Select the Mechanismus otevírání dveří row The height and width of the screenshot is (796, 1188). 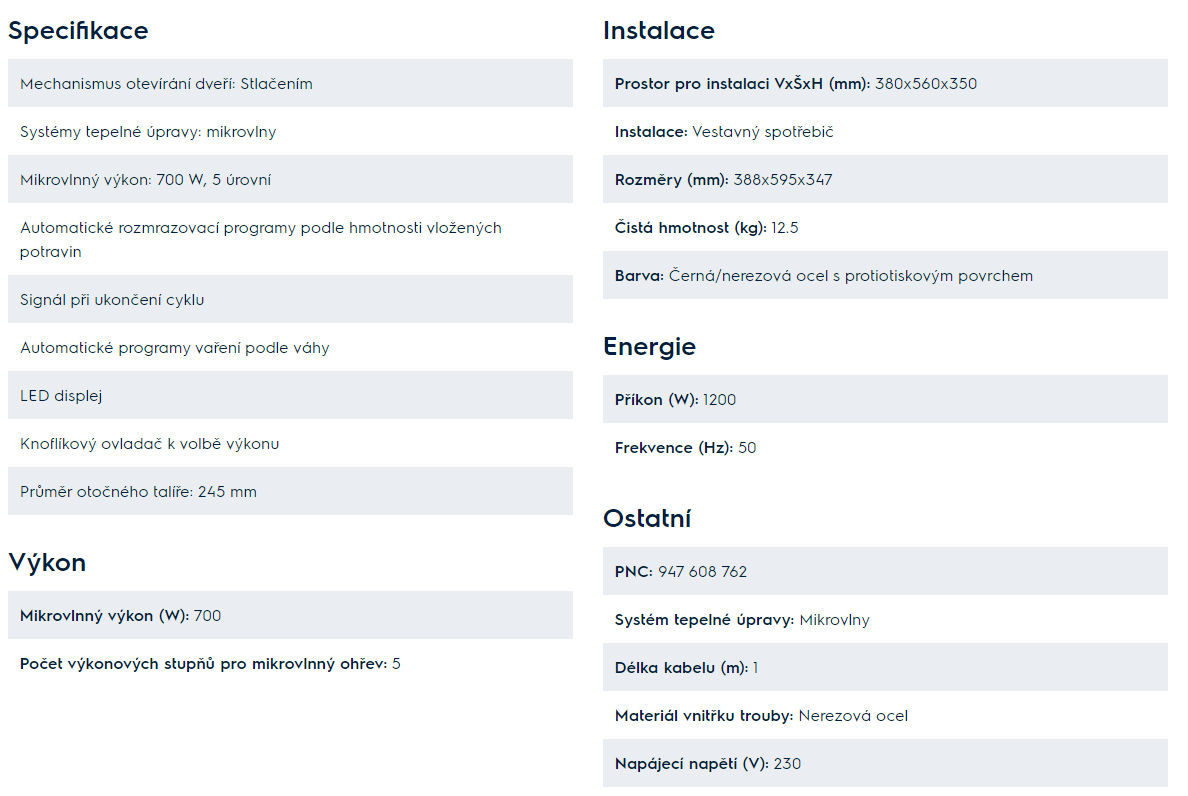pyautogui.click(x=290, y=83)
